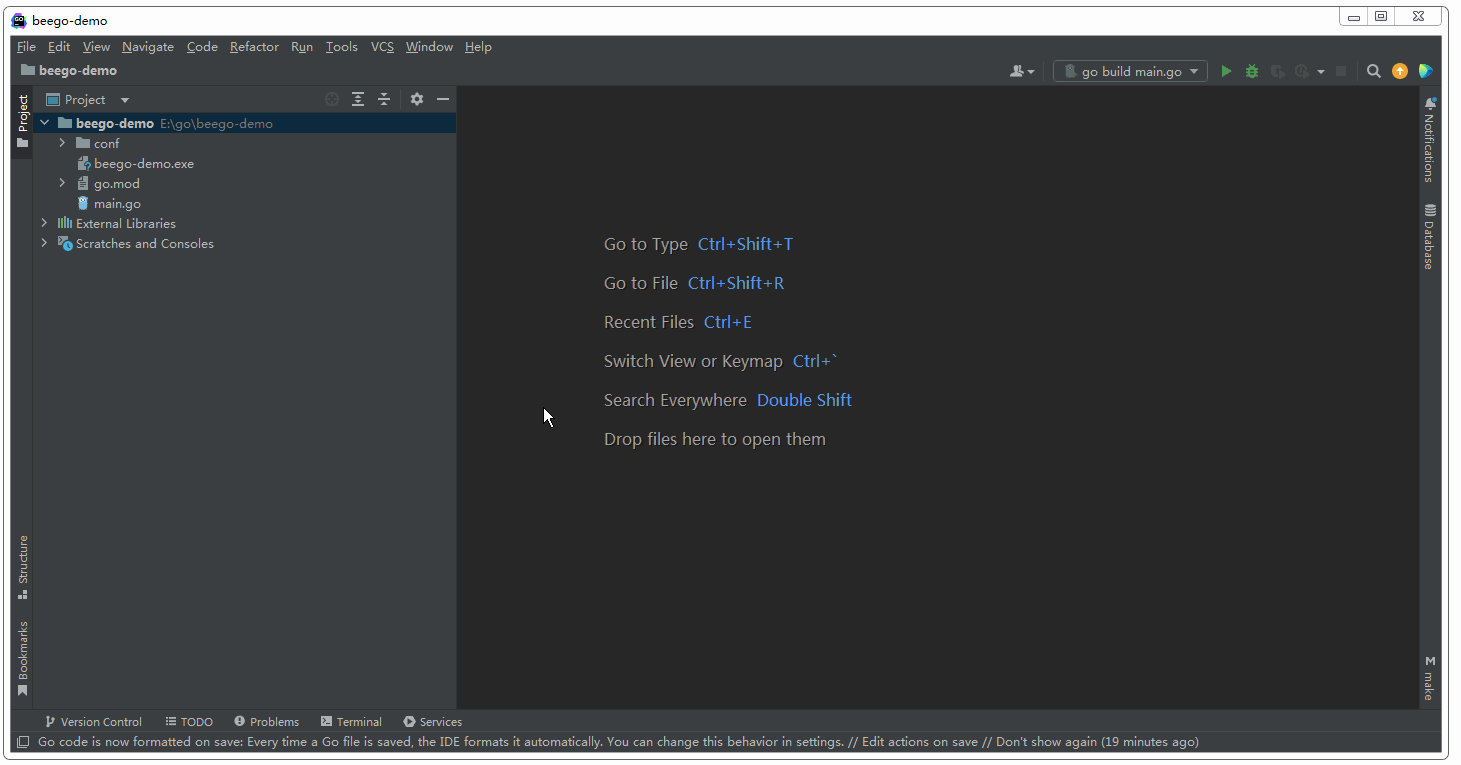The width and height of the screenshot is (1461, 765).
Task: Open Search Everywhere magnifier icon
Action: coord(1374,71)
